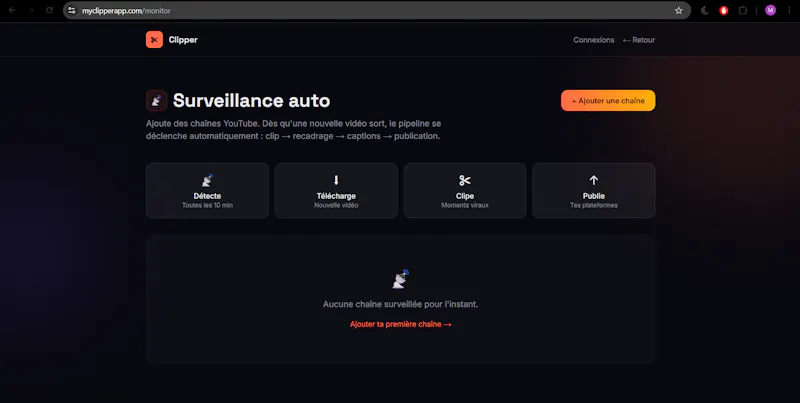The image size is (800, 403).
Task: Reload the page with browser refresh icon
Action: coord(49,10)
